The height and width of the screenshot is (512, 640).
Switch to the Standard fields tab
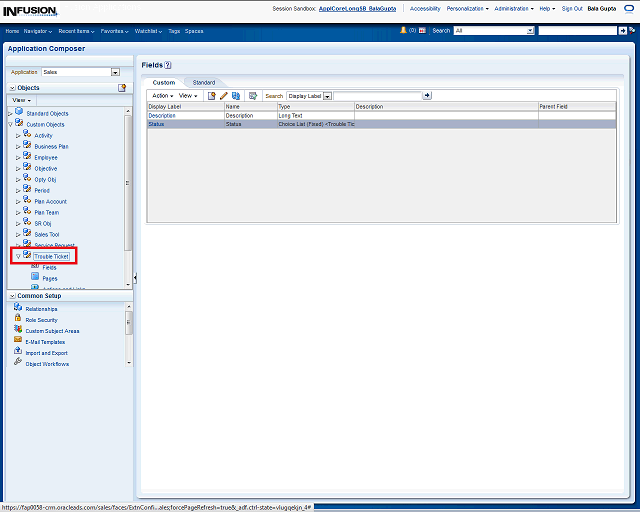[x=204, y=82]
